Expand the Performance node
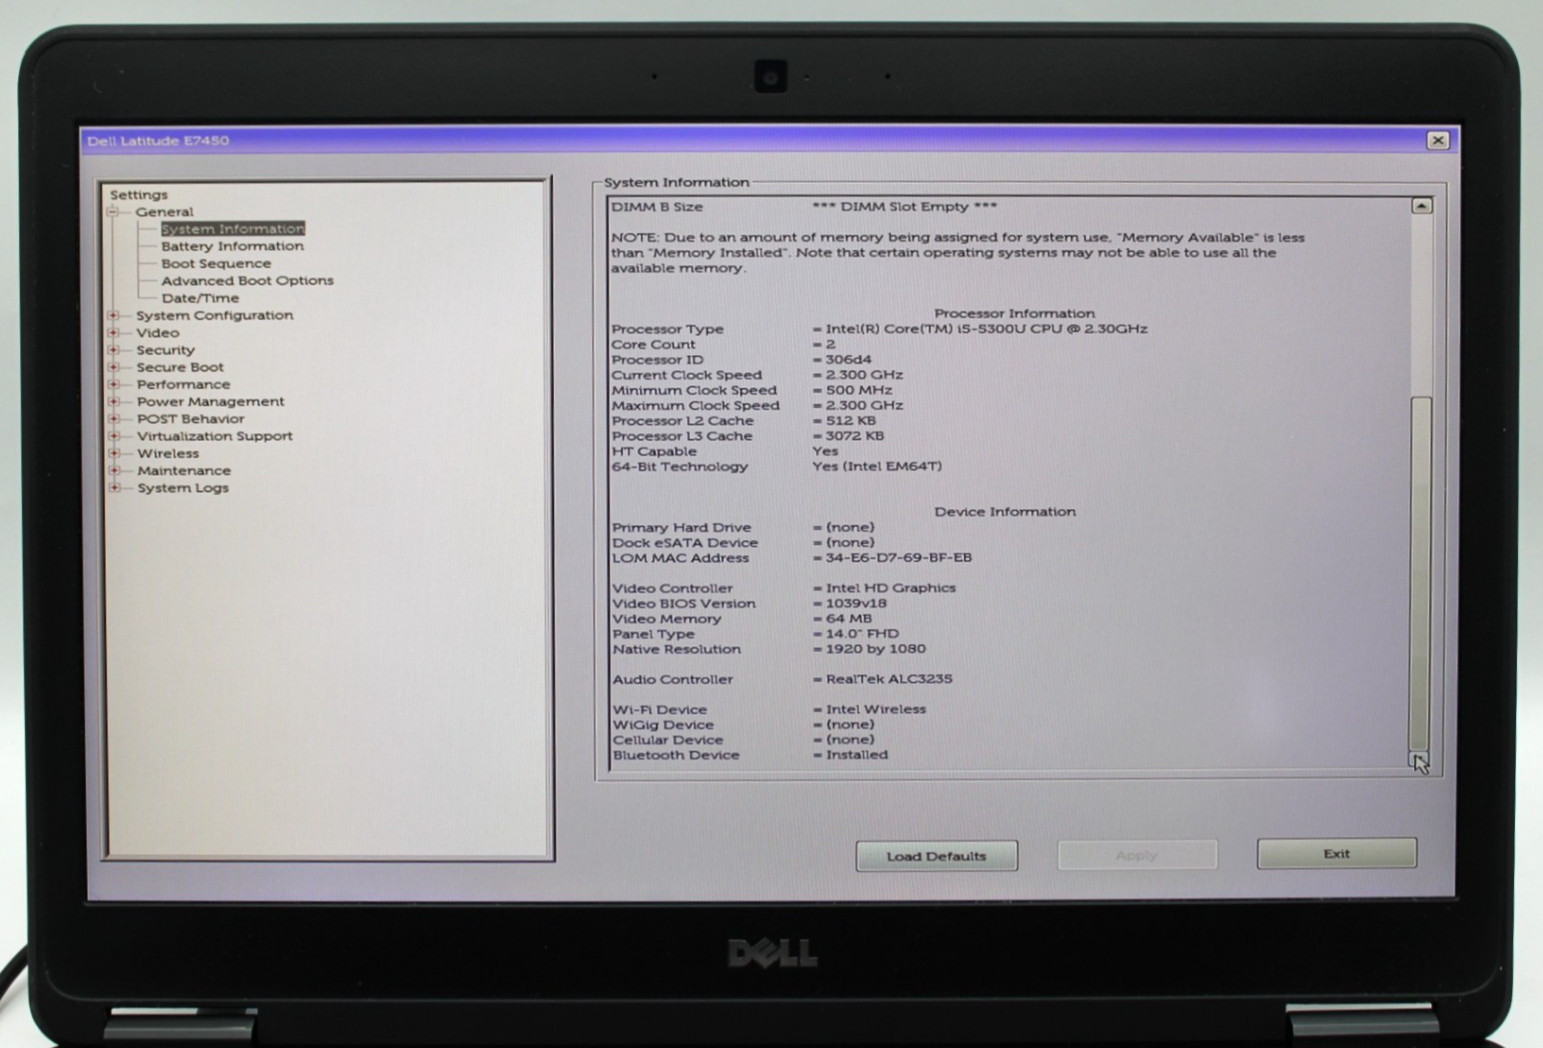This screenshot has width=1543, height=1048. click(x=113, y=384)
